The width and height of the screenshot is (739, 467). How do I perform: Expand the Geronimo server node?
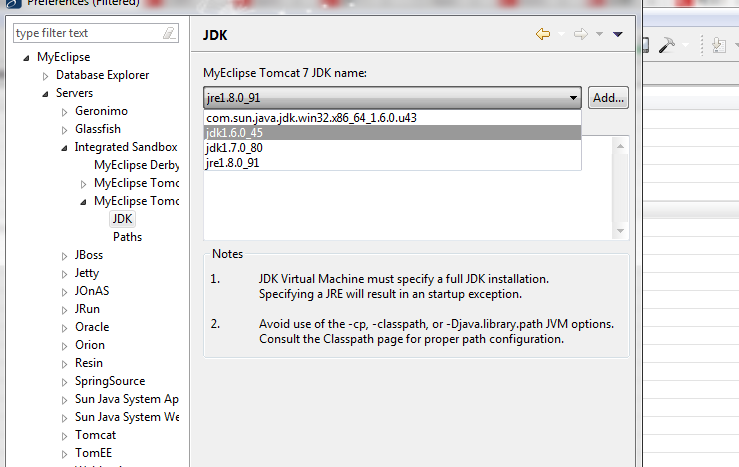click(65, 112)
